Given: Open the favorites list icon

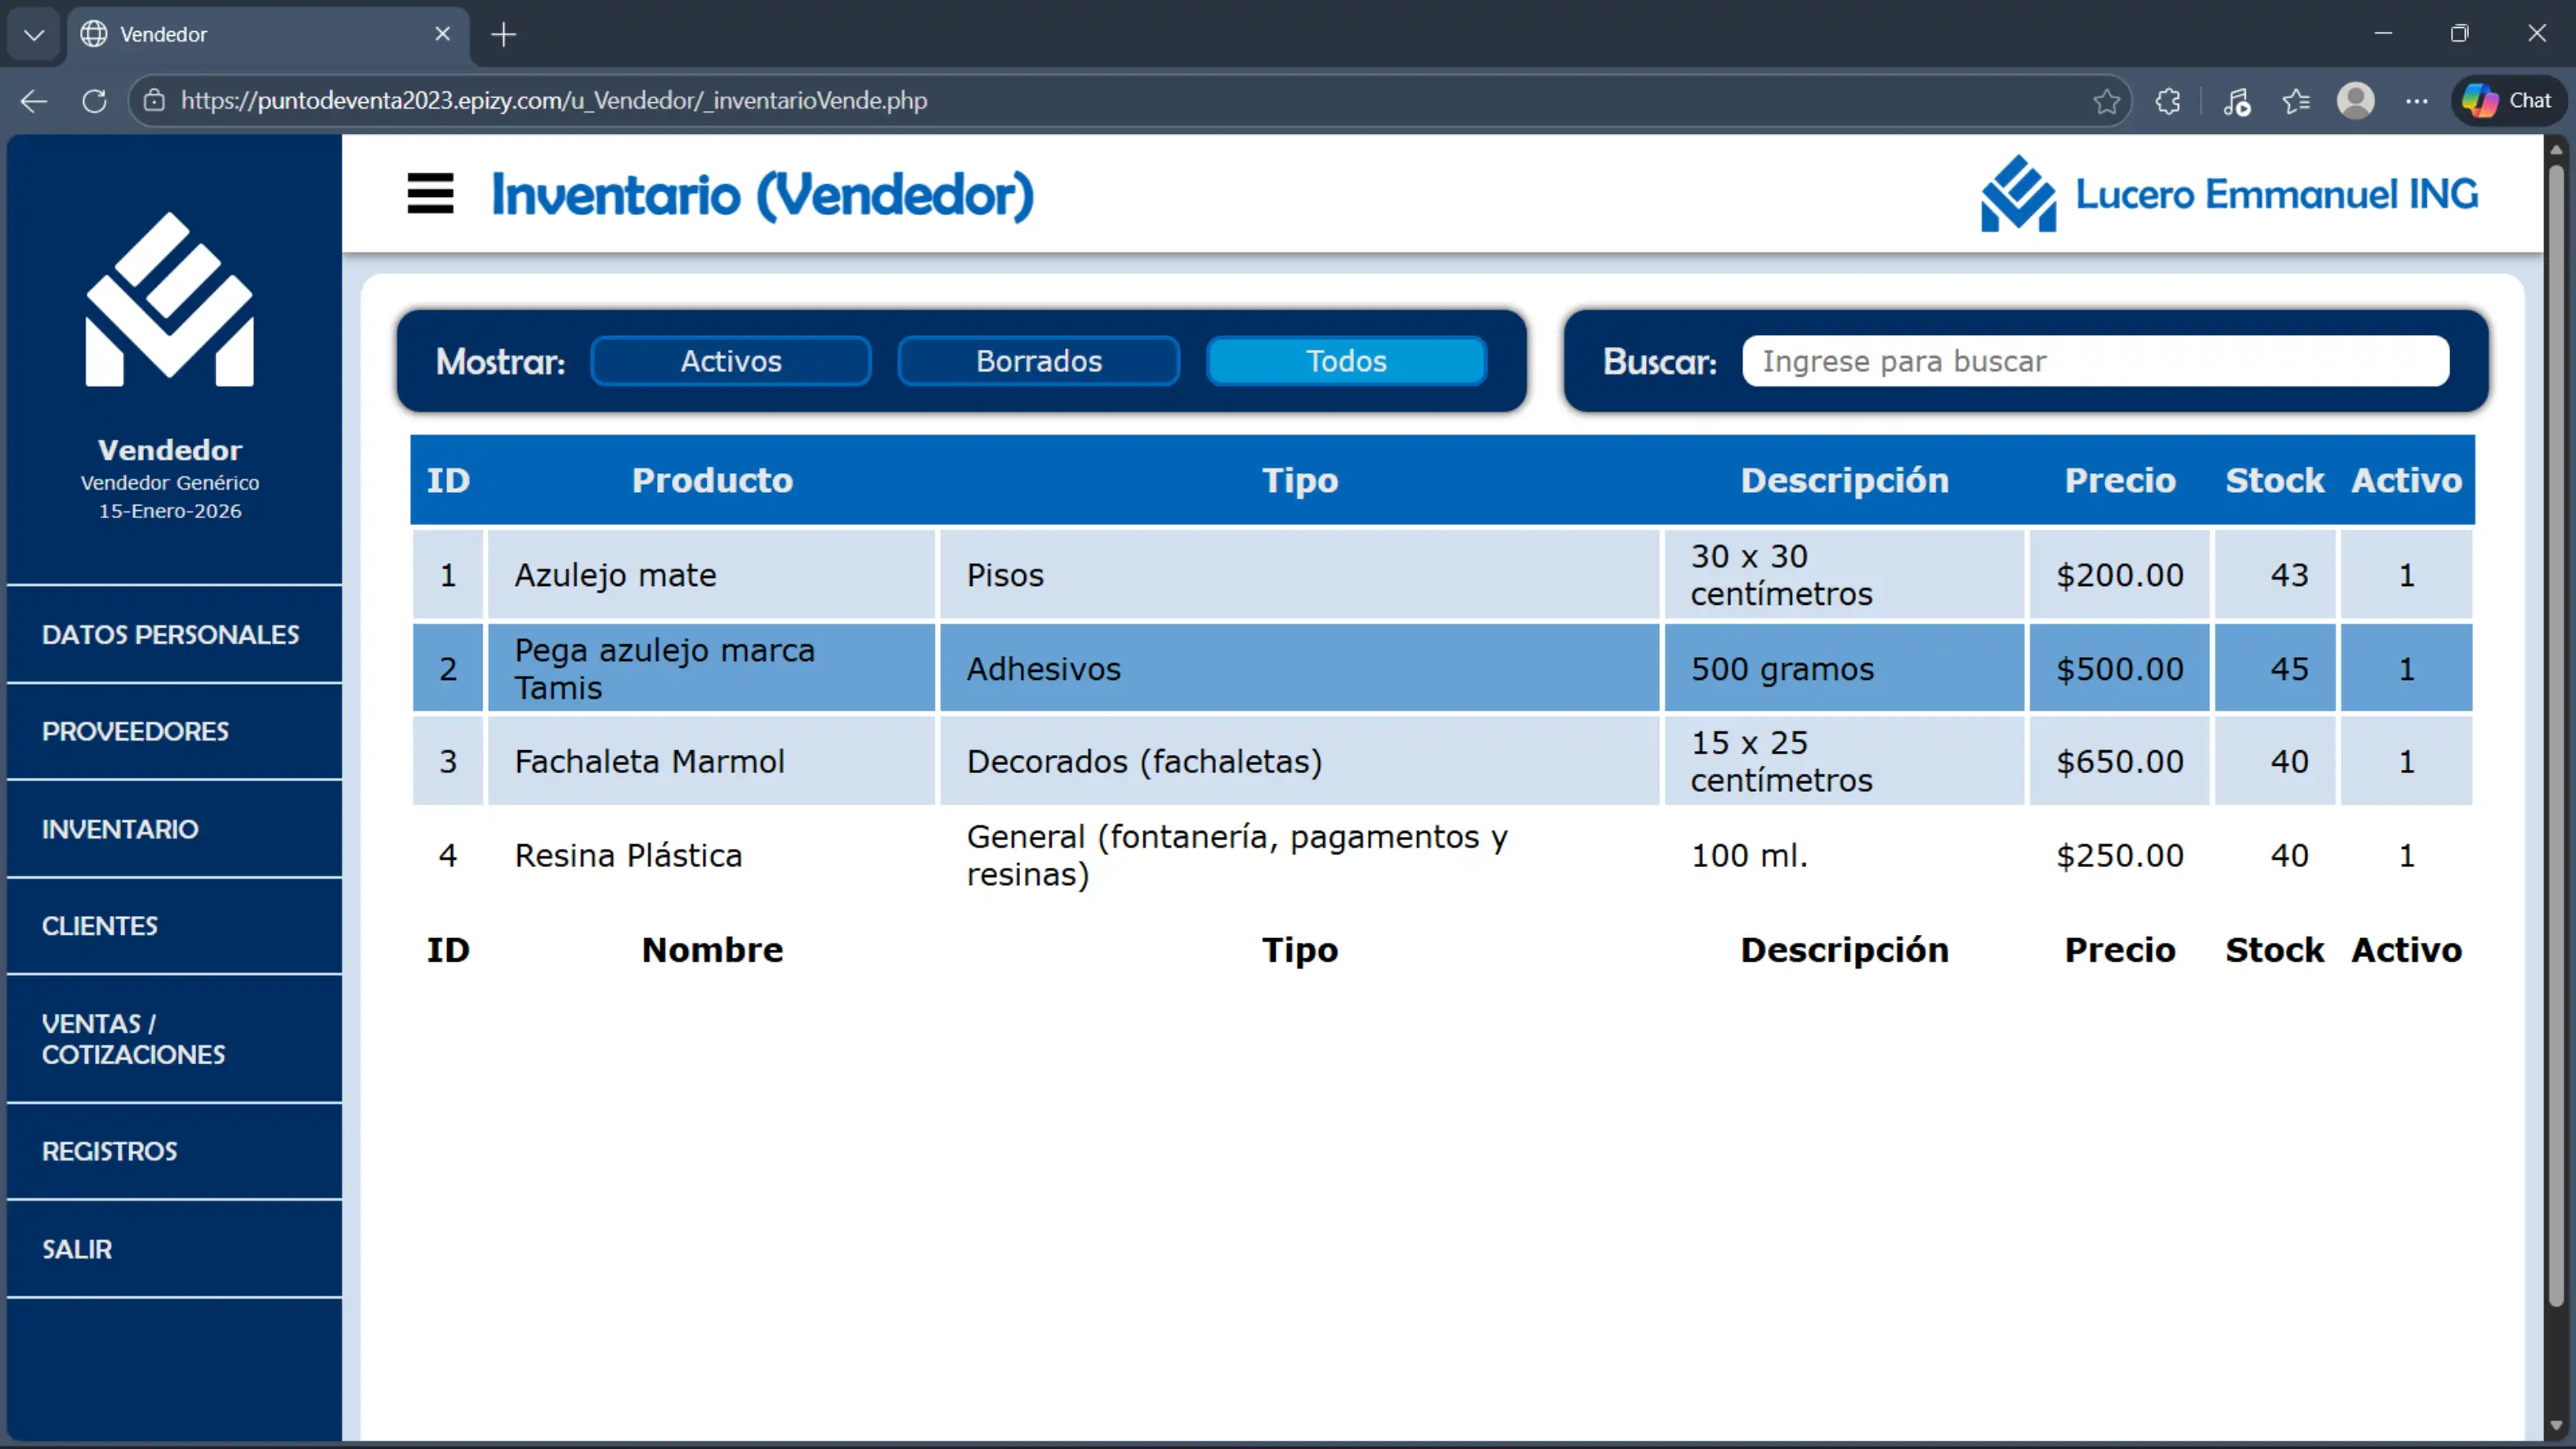Looking at the screenshot, I should click(2296, 101).
